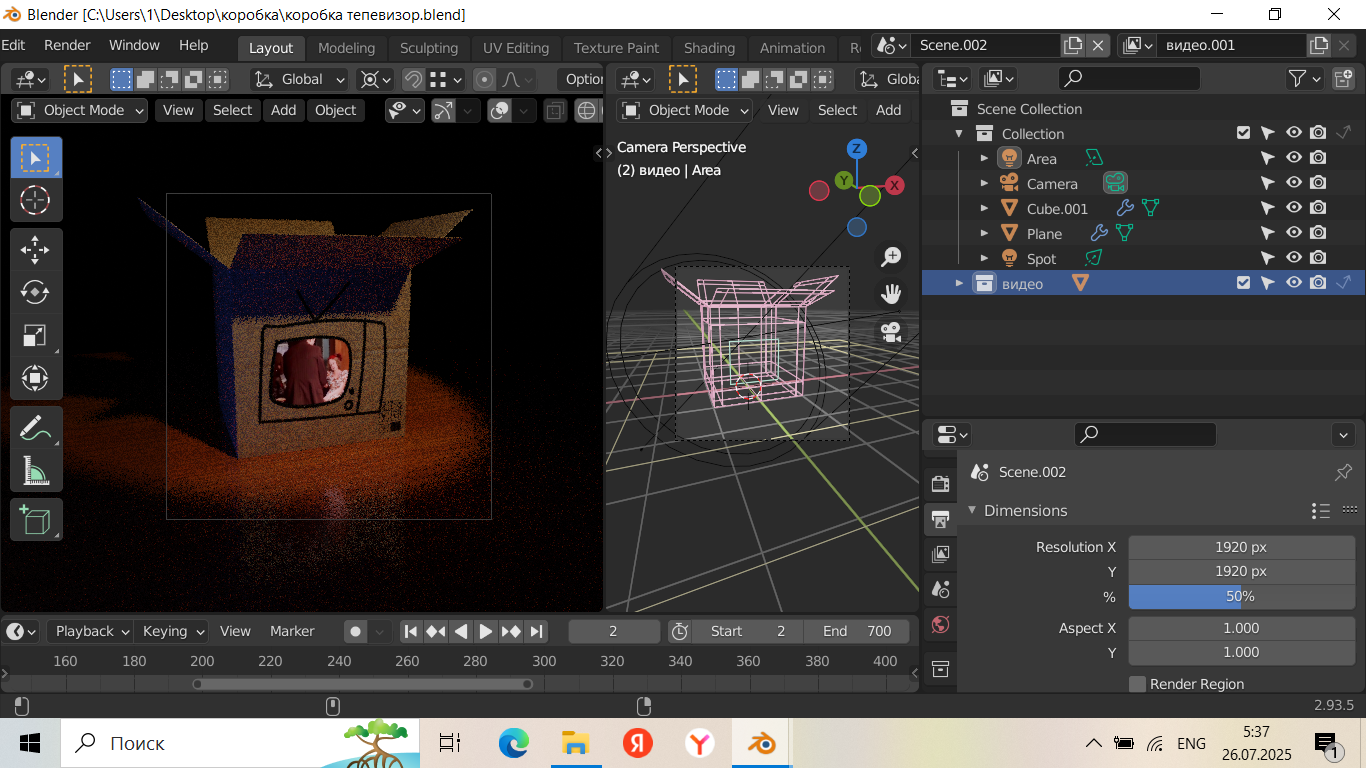The height and width of the screenshot is (768, 1366).
Task: Open the Global transform orientation dropdown
Action: (x=300, y=79)
